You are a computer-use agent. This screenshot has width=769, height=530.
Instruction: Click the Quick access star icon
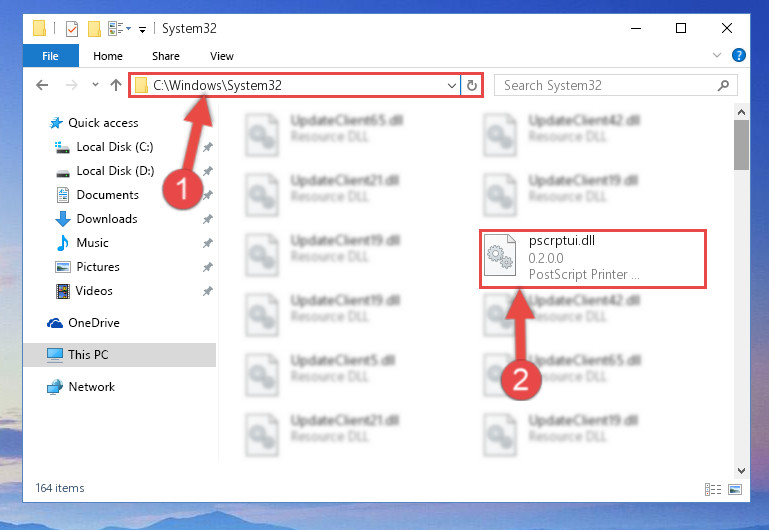click(56, 123)
